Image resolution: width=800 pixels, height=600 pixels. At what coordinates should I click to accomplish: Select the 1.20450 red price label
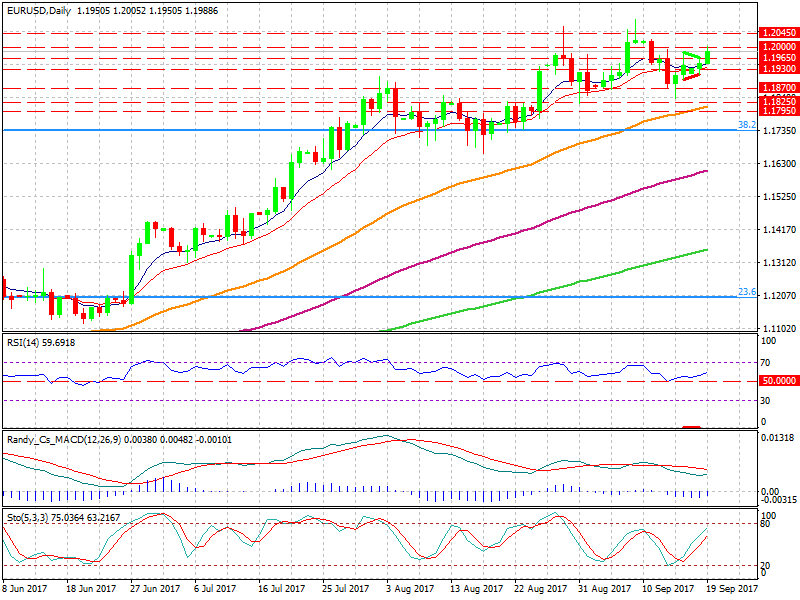tap(779, 33)
